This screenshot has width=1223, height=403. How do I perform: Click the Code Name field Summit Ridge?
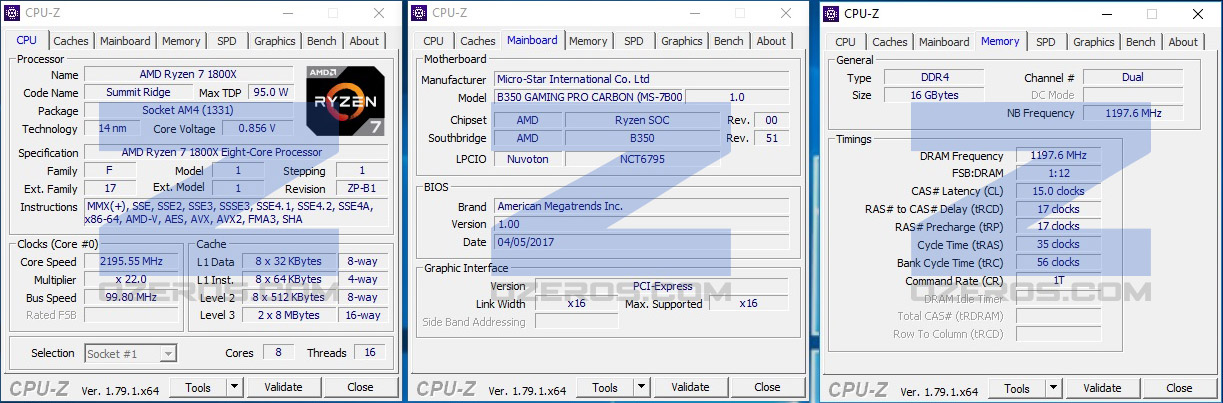(138, 92)
